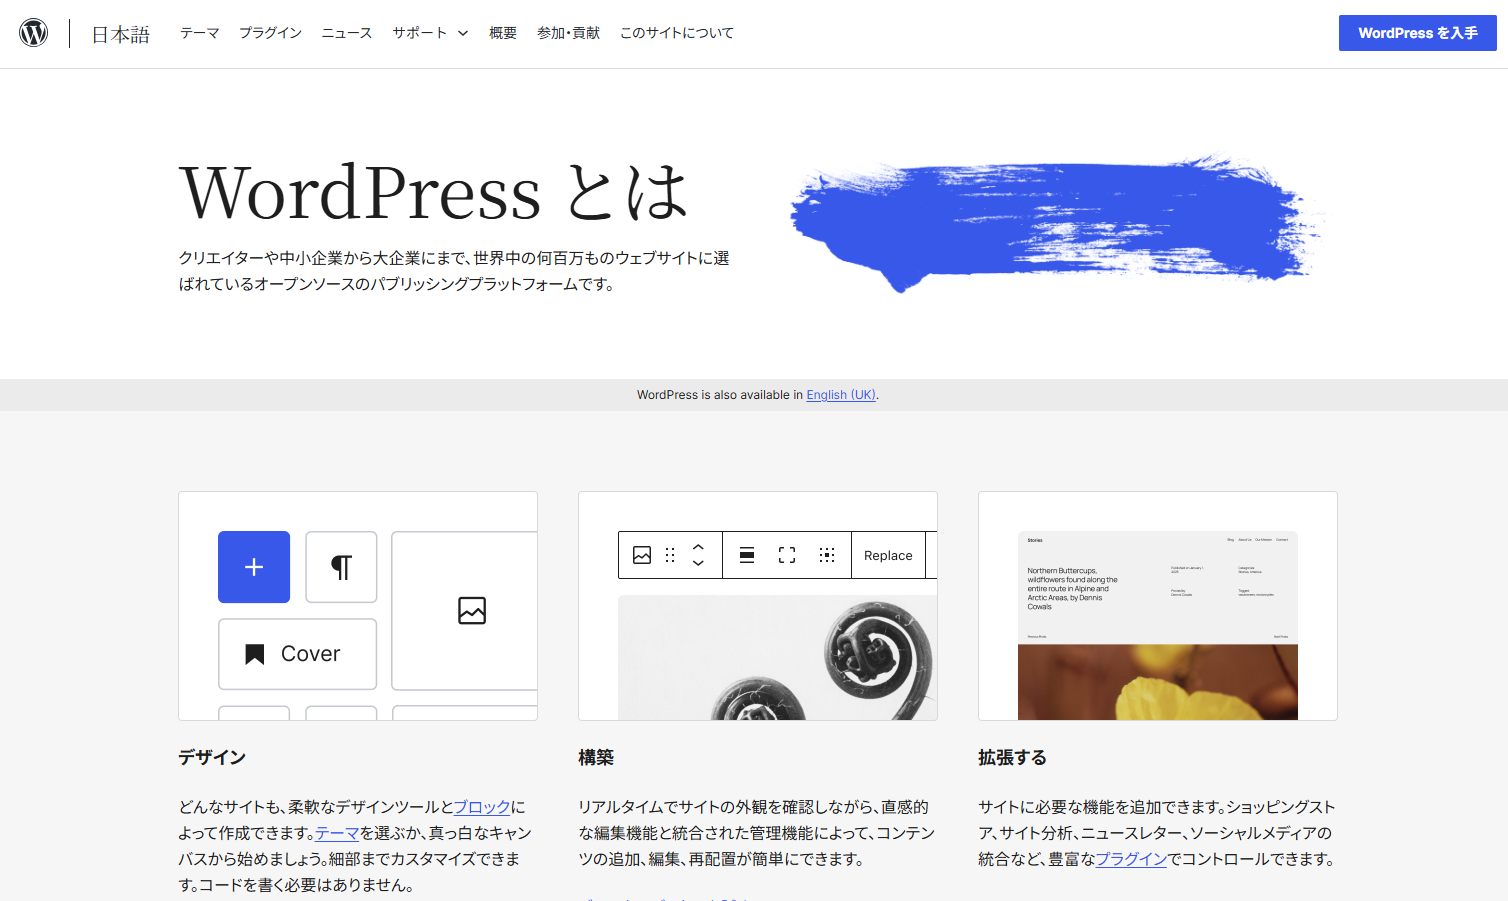The height and width of the screenshot is (901, 1508).
Task: Click the drag handle dots in the toolbar
Action: 669,555
